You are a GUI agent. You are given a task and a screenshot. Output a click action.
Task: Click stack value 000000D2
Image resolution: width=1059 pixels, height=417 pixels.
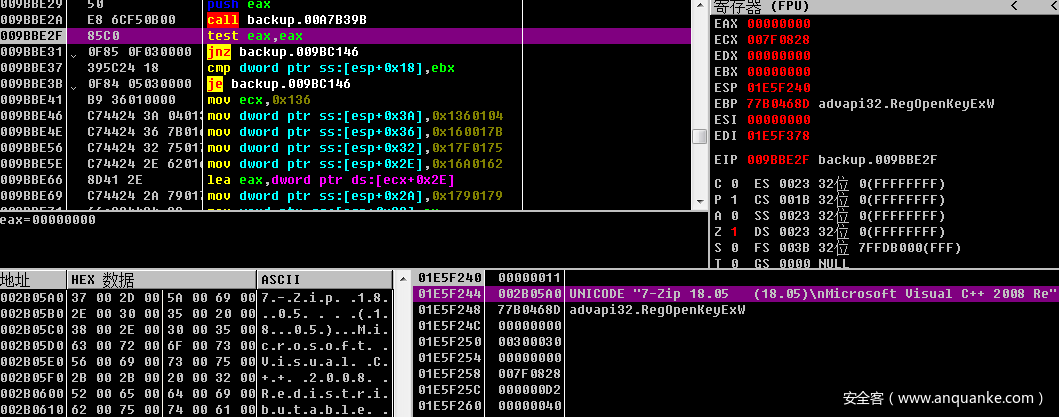(531, 390)
